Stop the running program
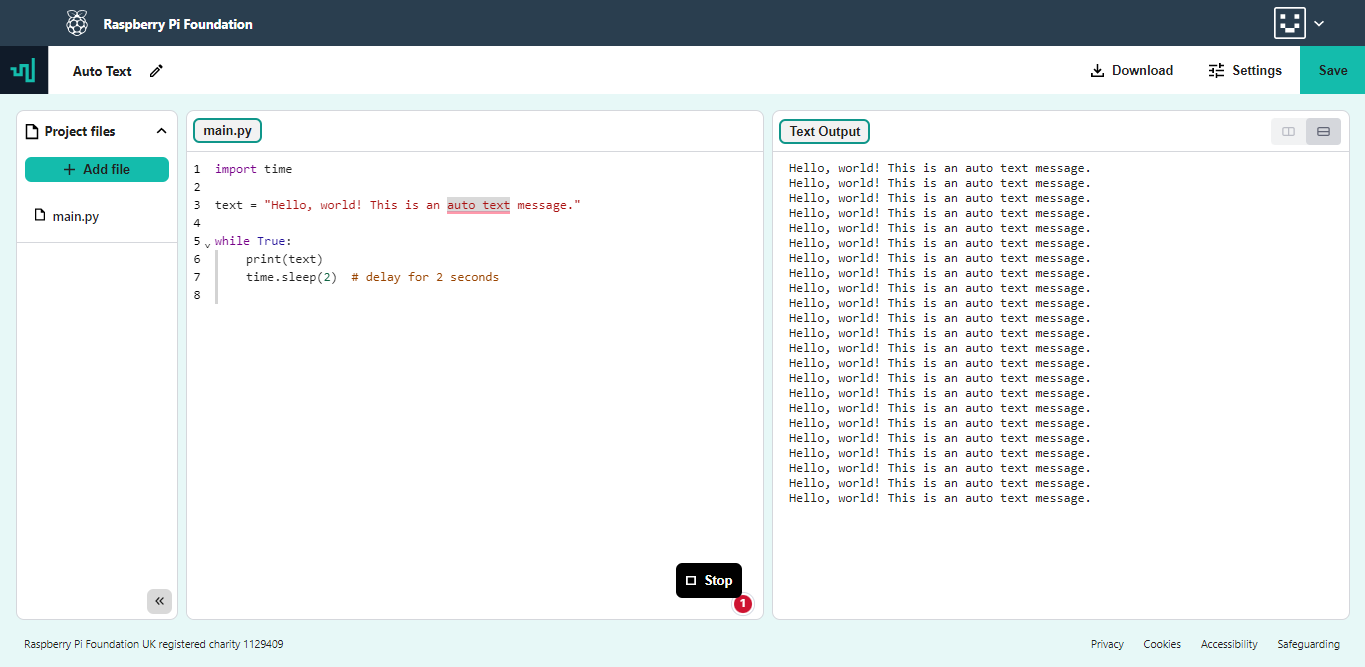1365x667 pixels. [709, 580]
